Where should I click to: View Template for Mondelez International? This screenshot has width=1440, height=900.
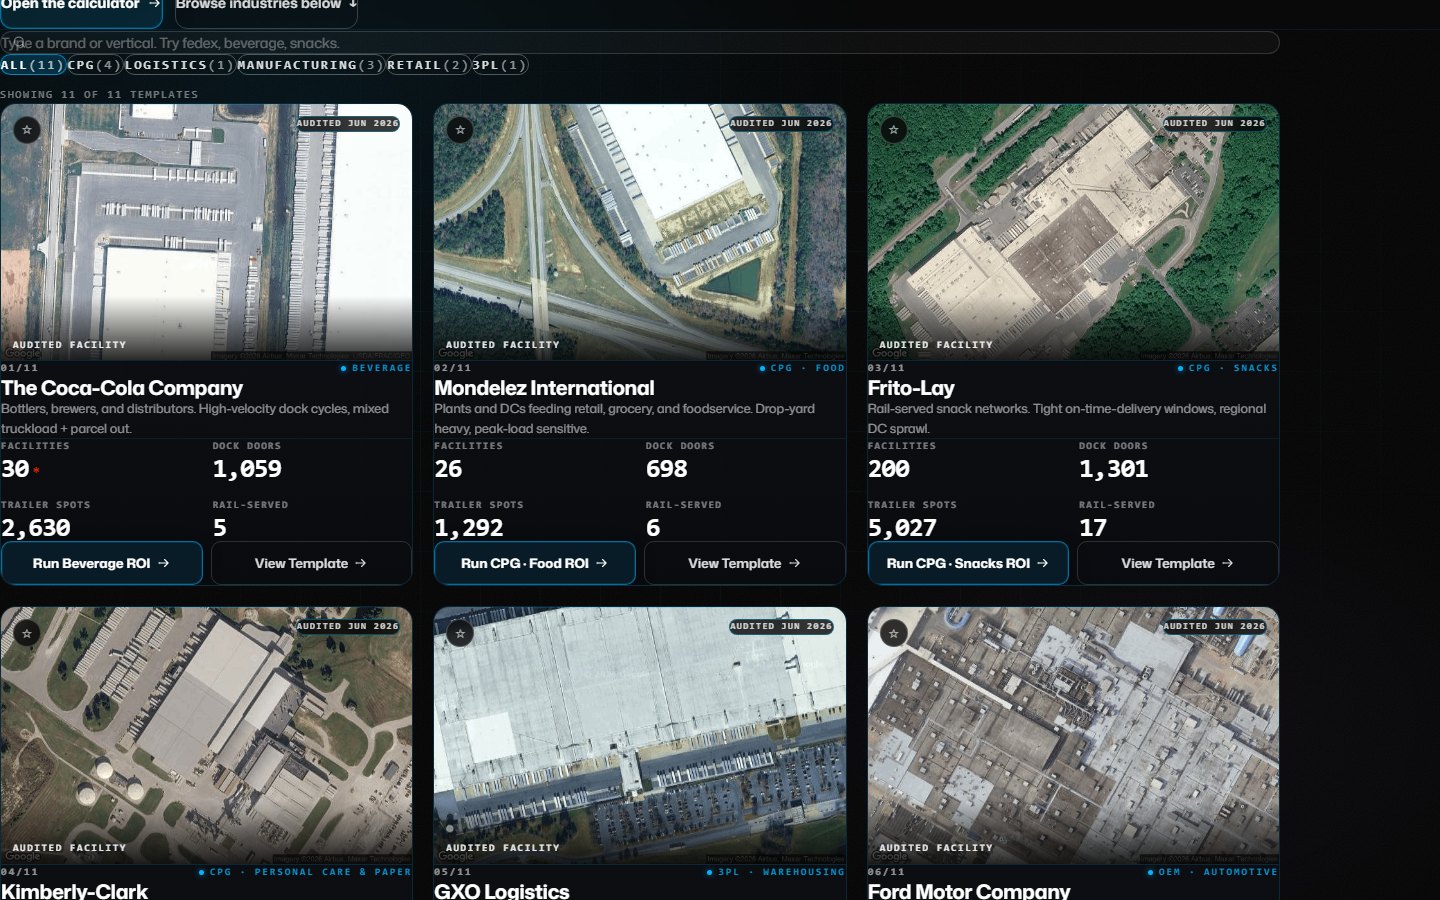(745, 563)
